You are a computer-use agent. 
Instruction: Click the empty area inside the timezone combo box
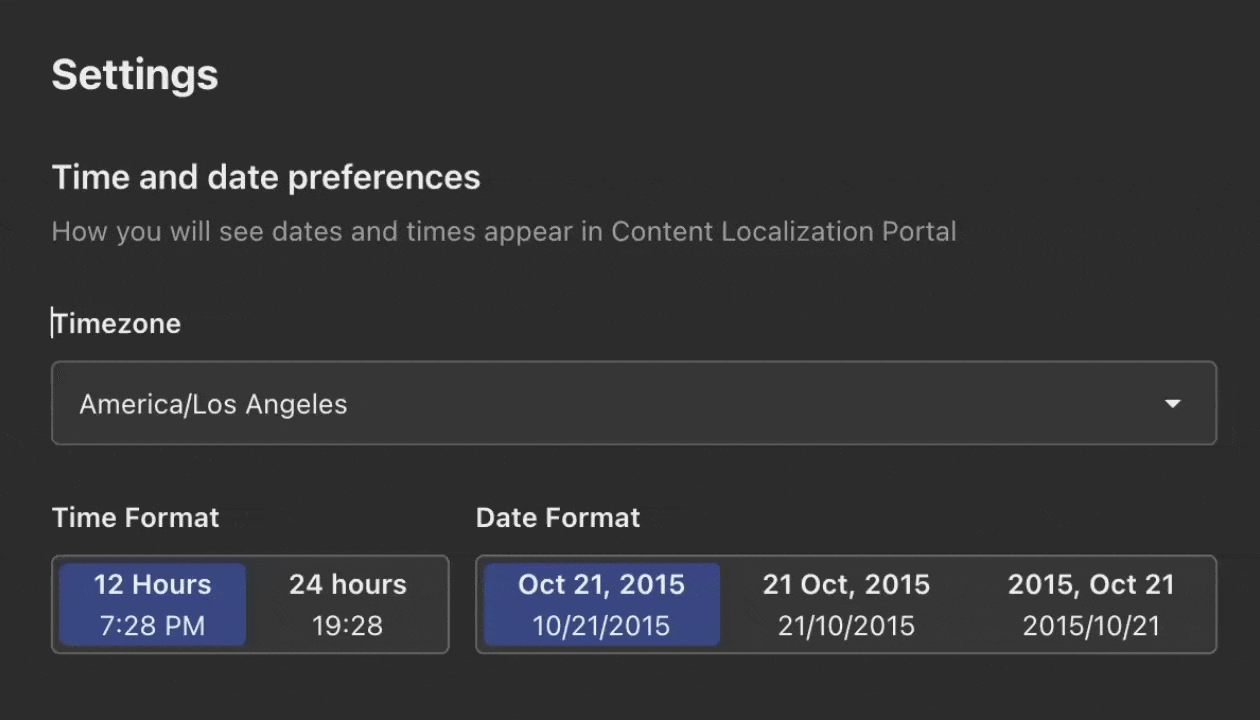[750, 404]
